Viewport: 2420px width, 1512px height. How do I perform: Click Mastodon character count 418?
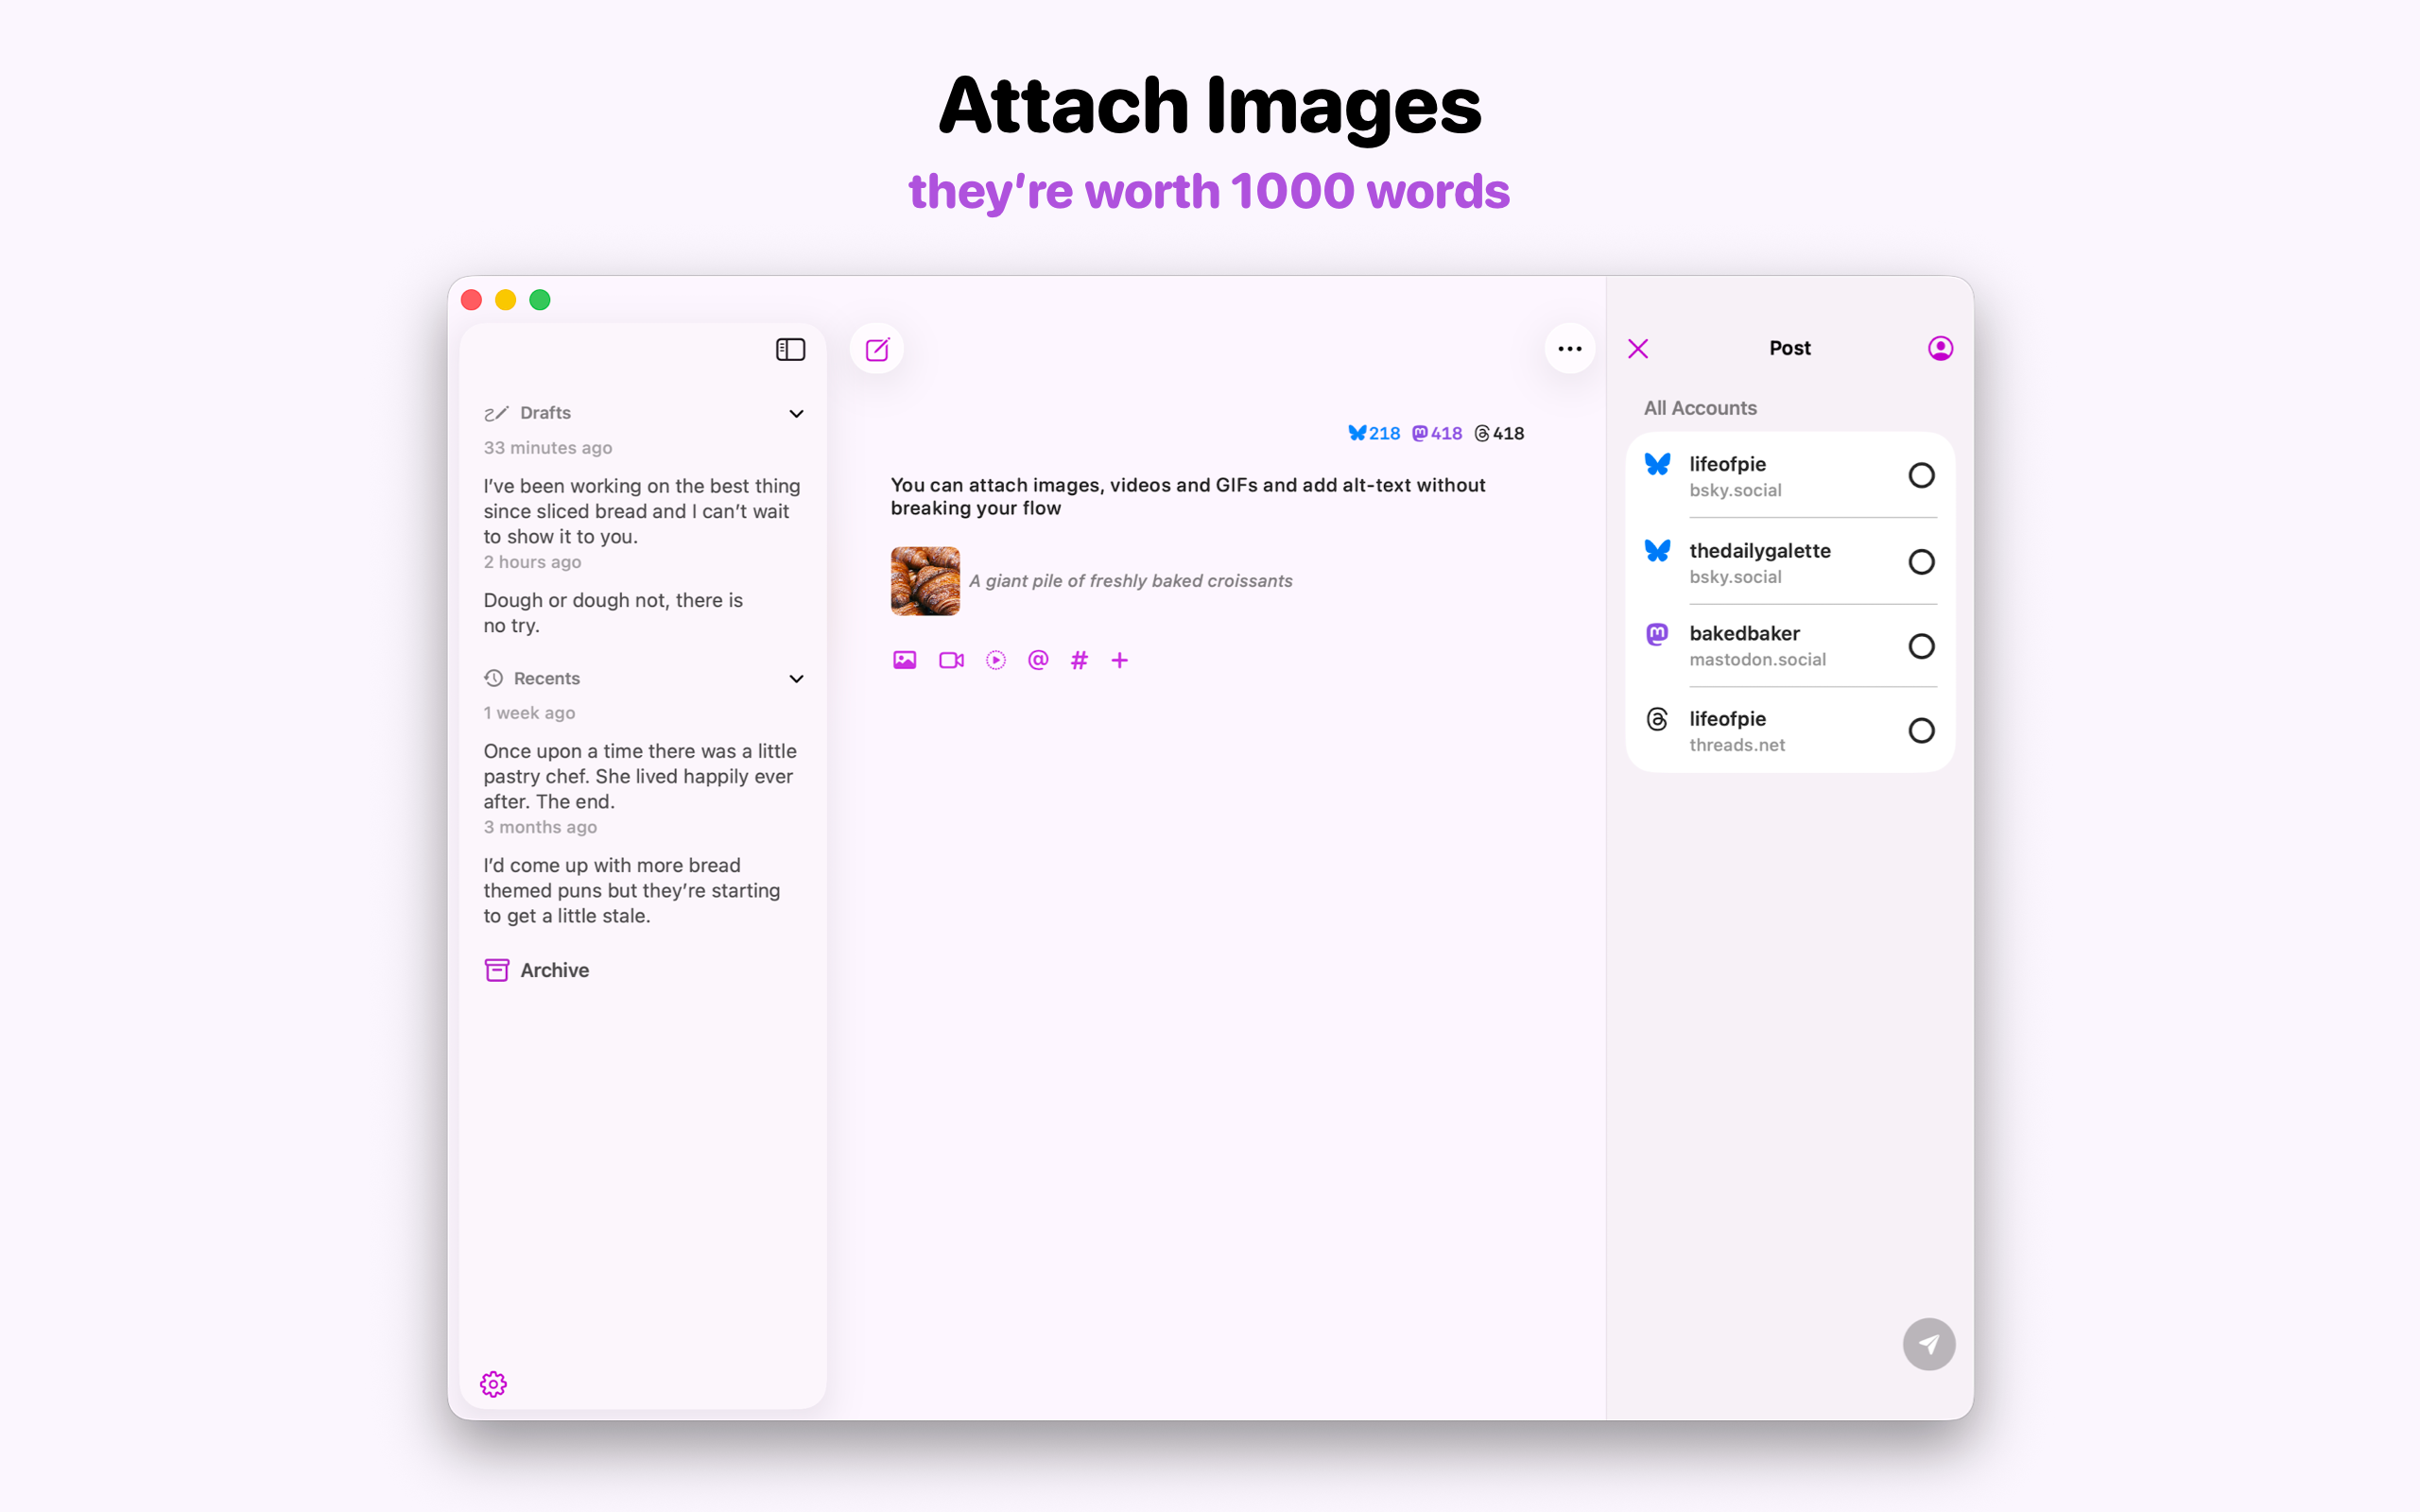coord(1437,433)
